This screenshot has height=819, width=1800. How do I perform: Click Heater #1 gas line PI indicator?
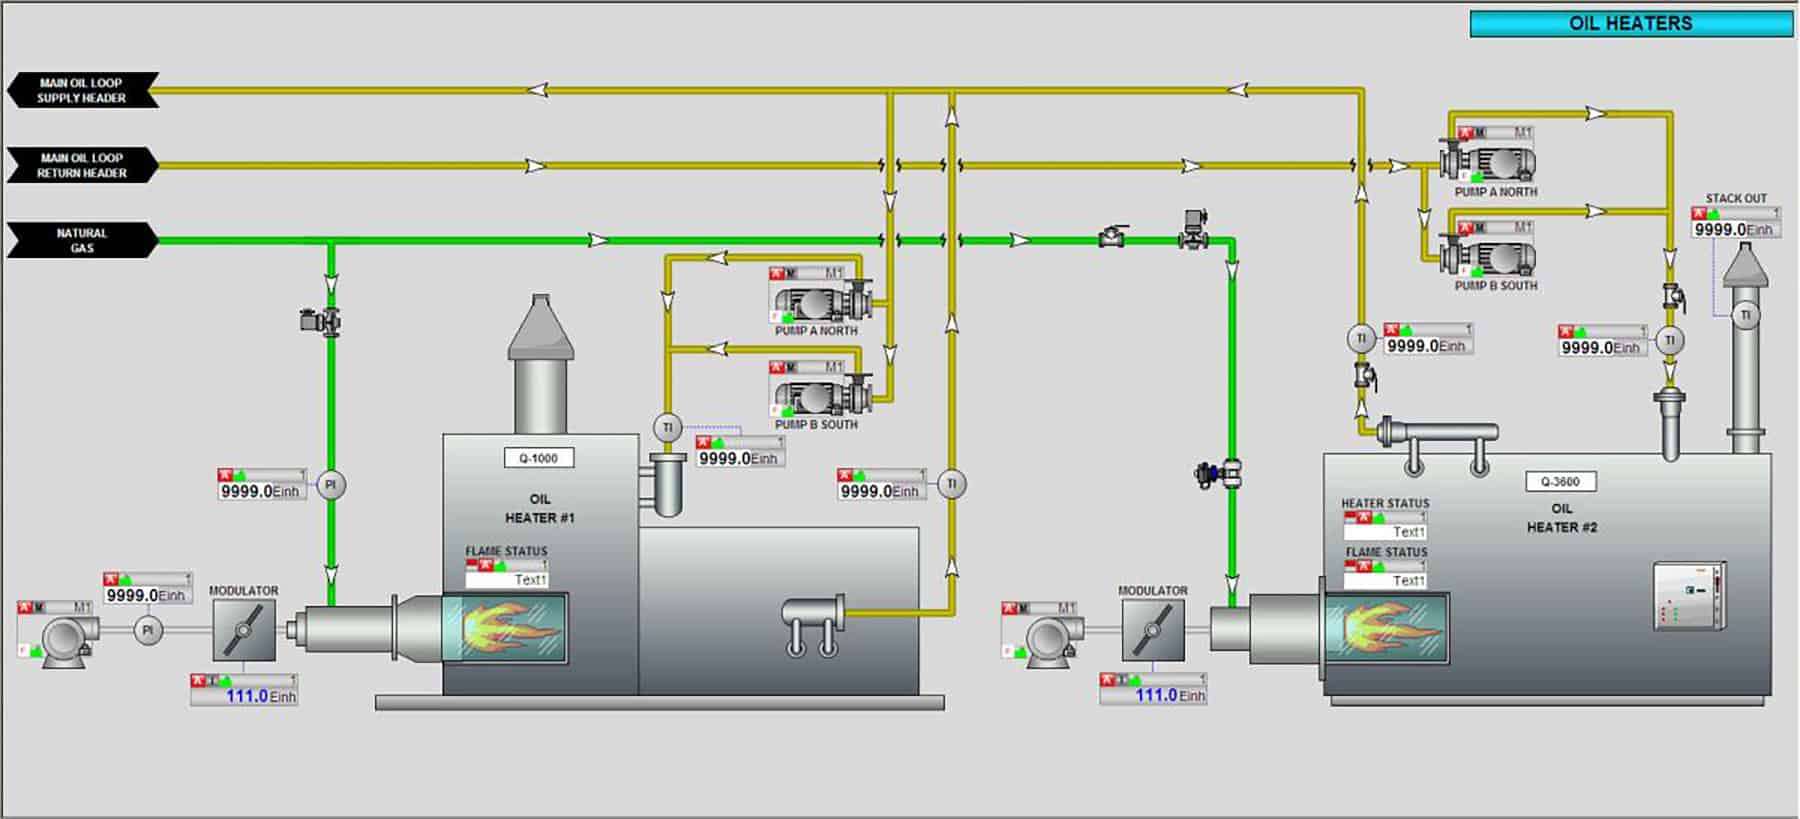(330, 485)
